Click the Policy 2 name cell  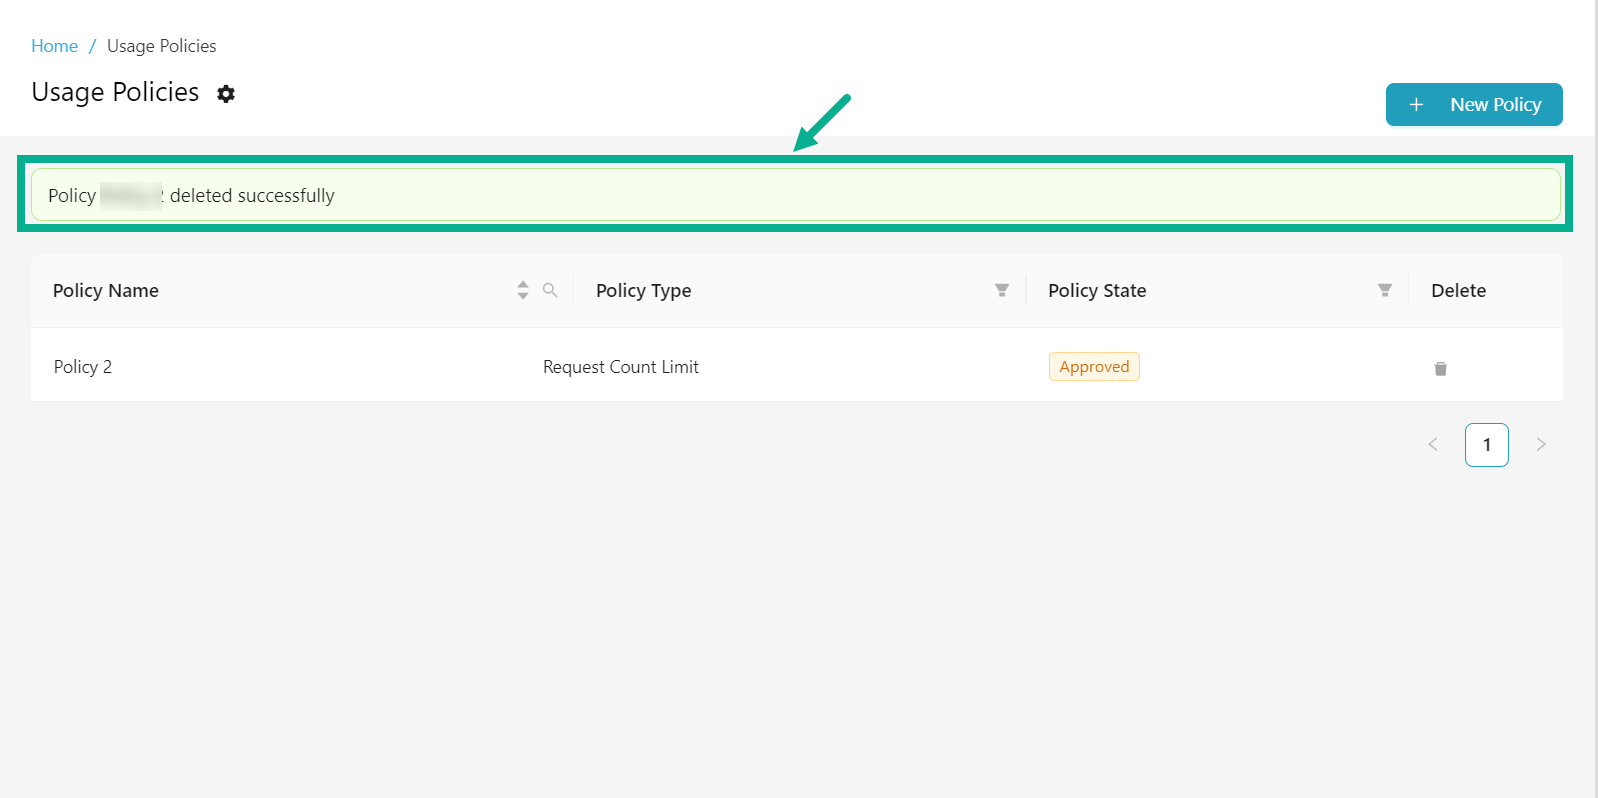pyautogui.click(x=83, y=367)
